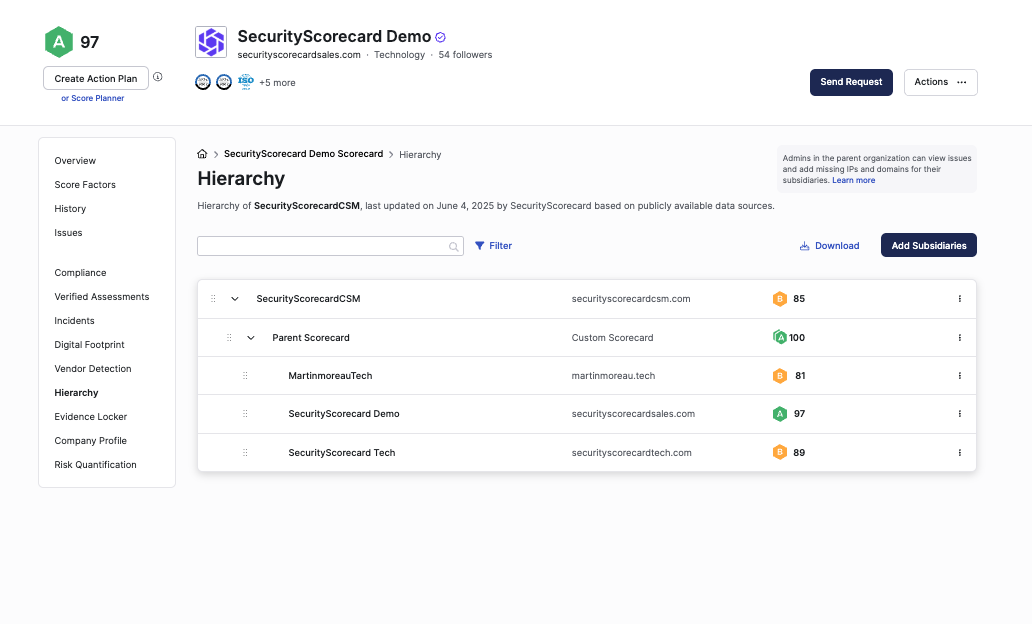The image size is (1032, 624).
Task: Go to Score Factors in sidebar
Action: (85, 185)
